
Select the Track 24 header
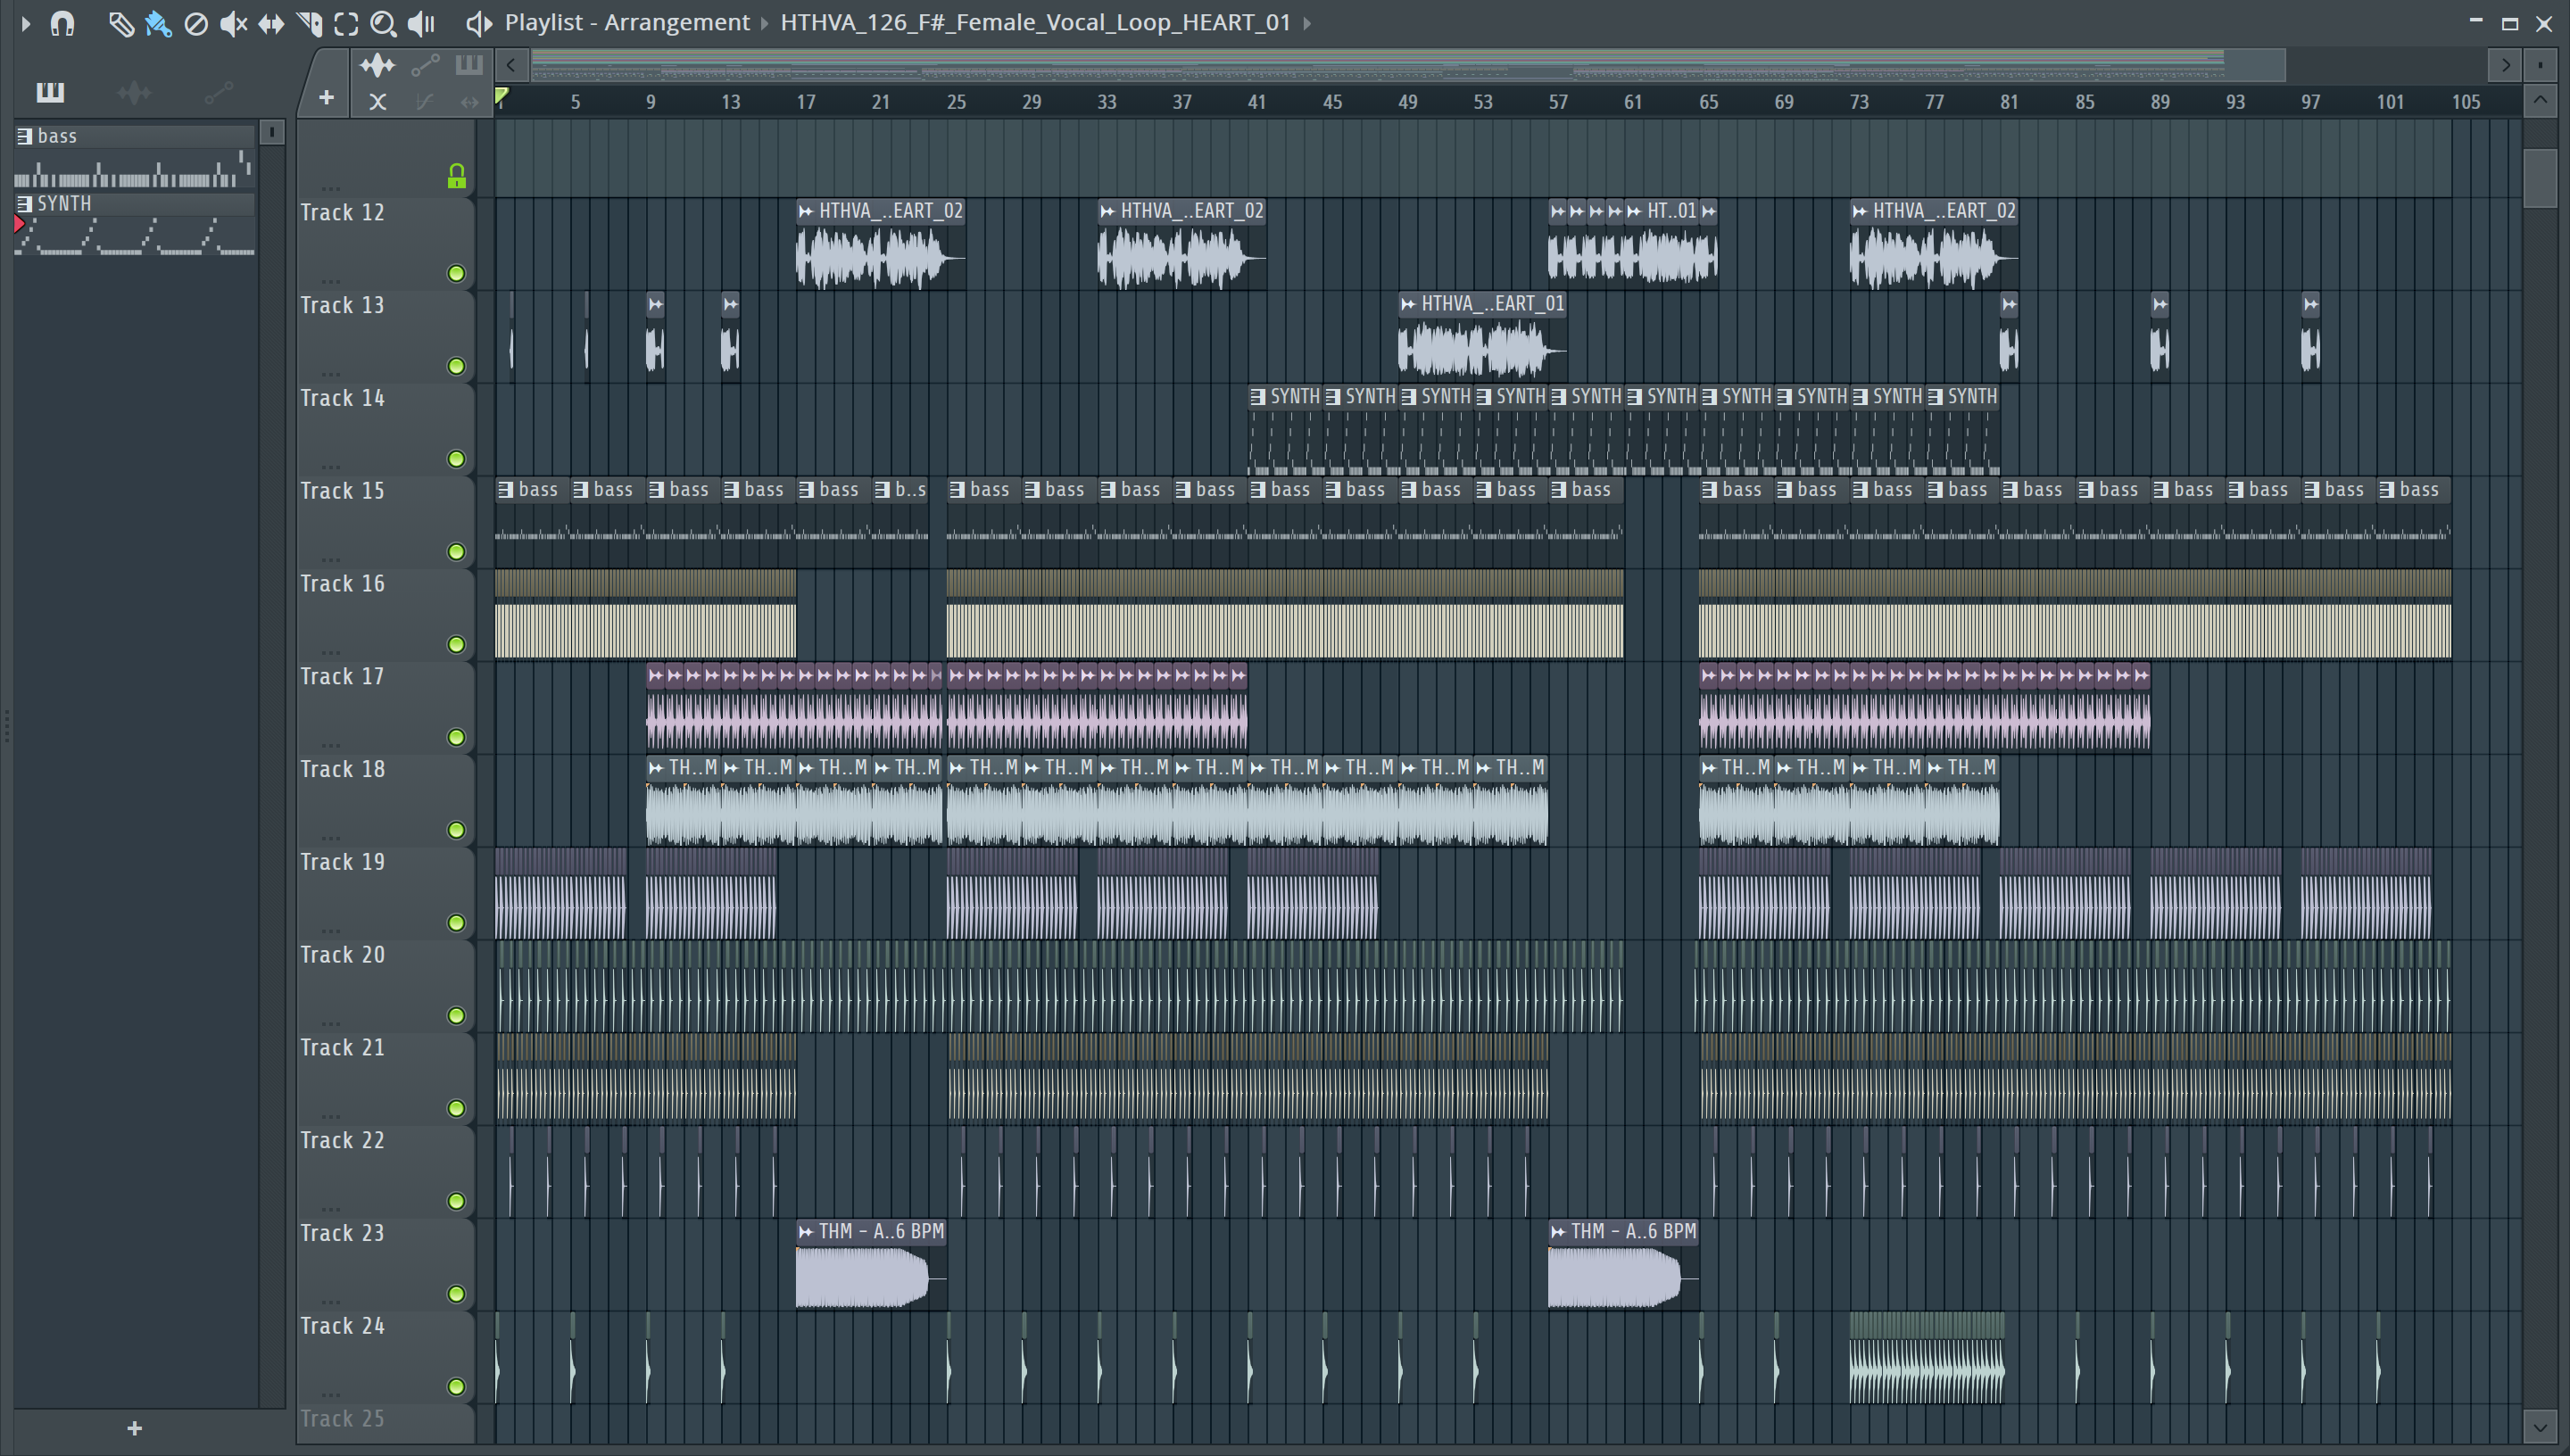pyautogui.click(x=385, y=1358)
